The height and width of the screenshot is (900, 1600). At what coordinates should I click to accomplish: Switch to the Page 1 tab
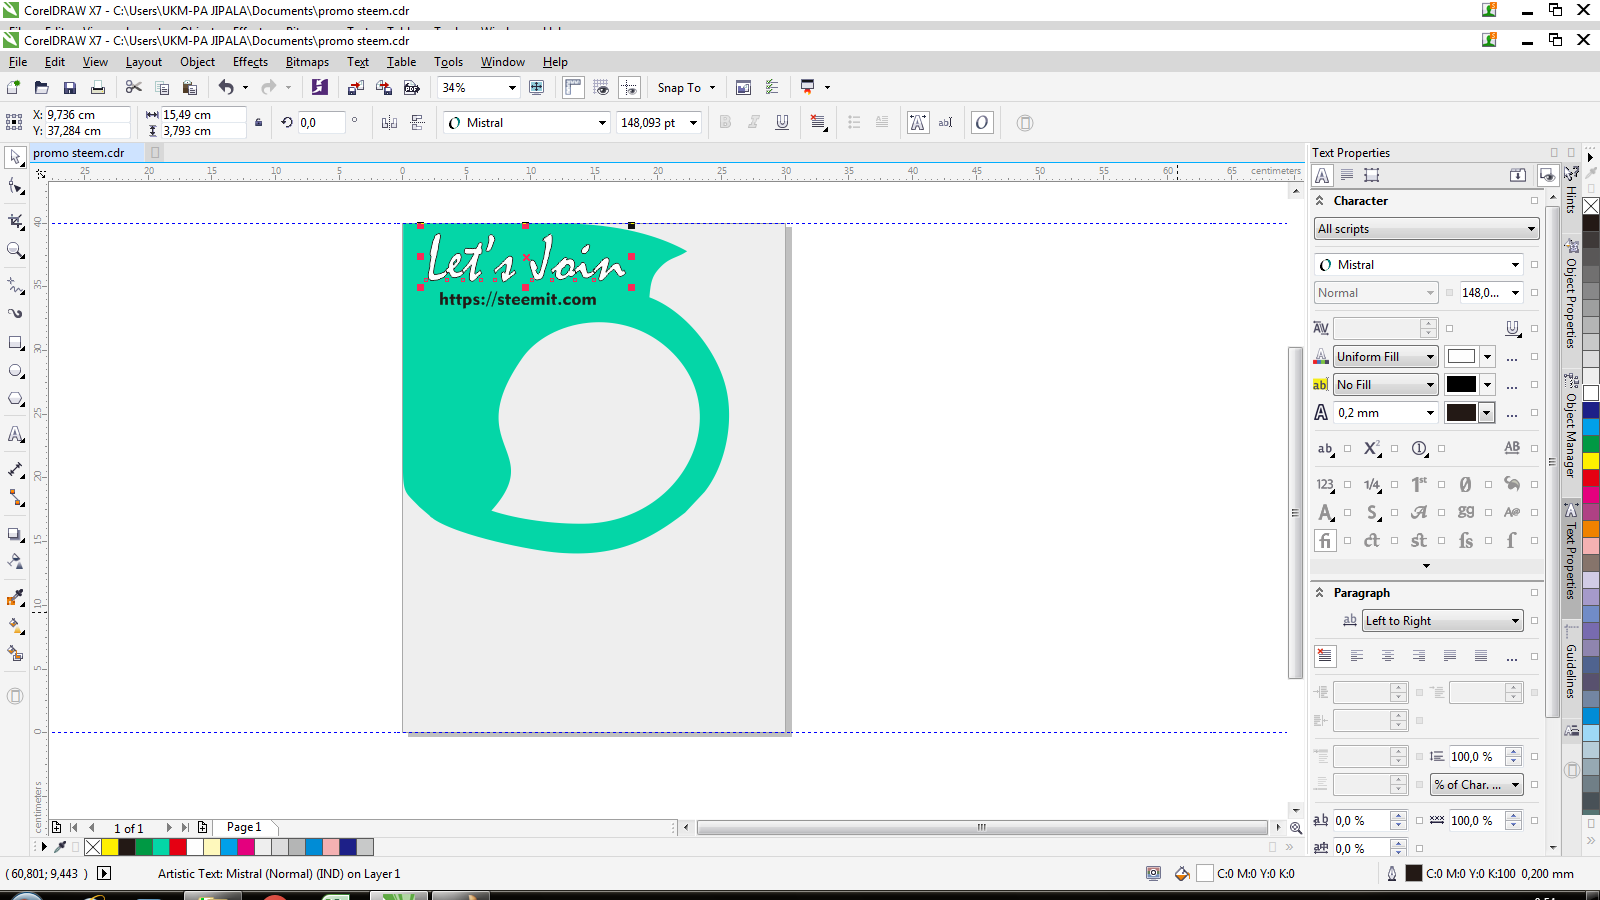244,828
